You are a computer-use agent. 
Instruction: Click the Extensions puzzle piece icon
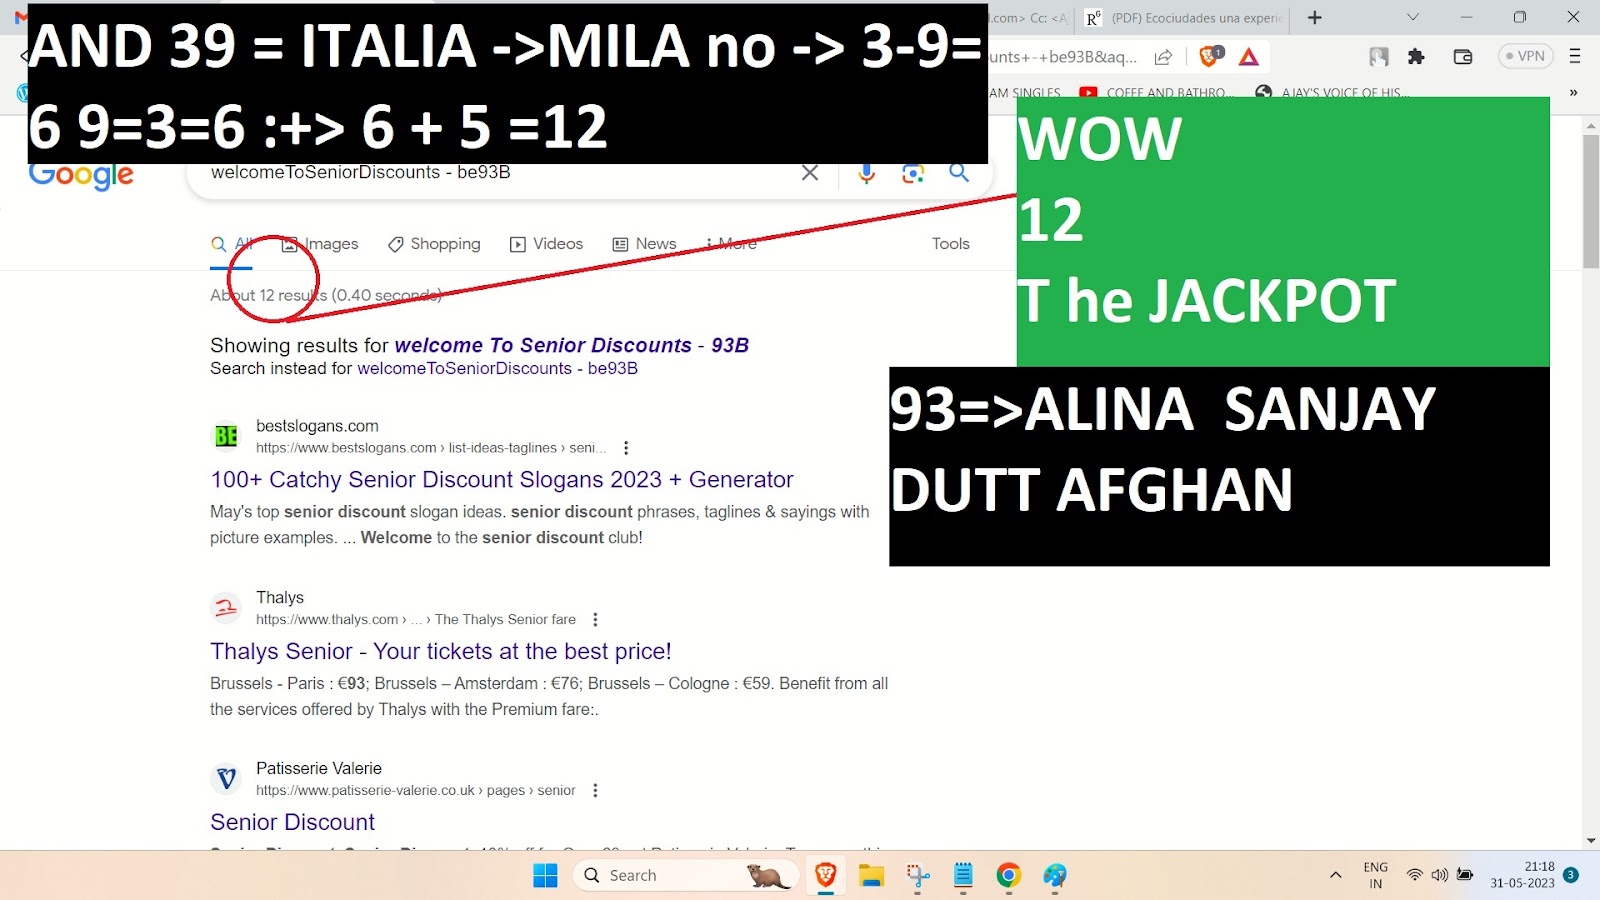(x=1416, y=57)
